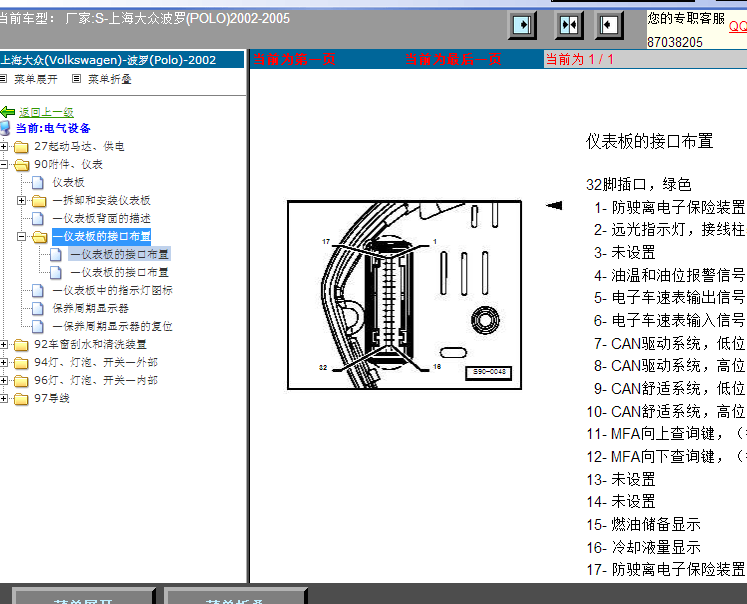Expand the 96灯、灯泡、开关一内部 folder

(x=4, y=381)
